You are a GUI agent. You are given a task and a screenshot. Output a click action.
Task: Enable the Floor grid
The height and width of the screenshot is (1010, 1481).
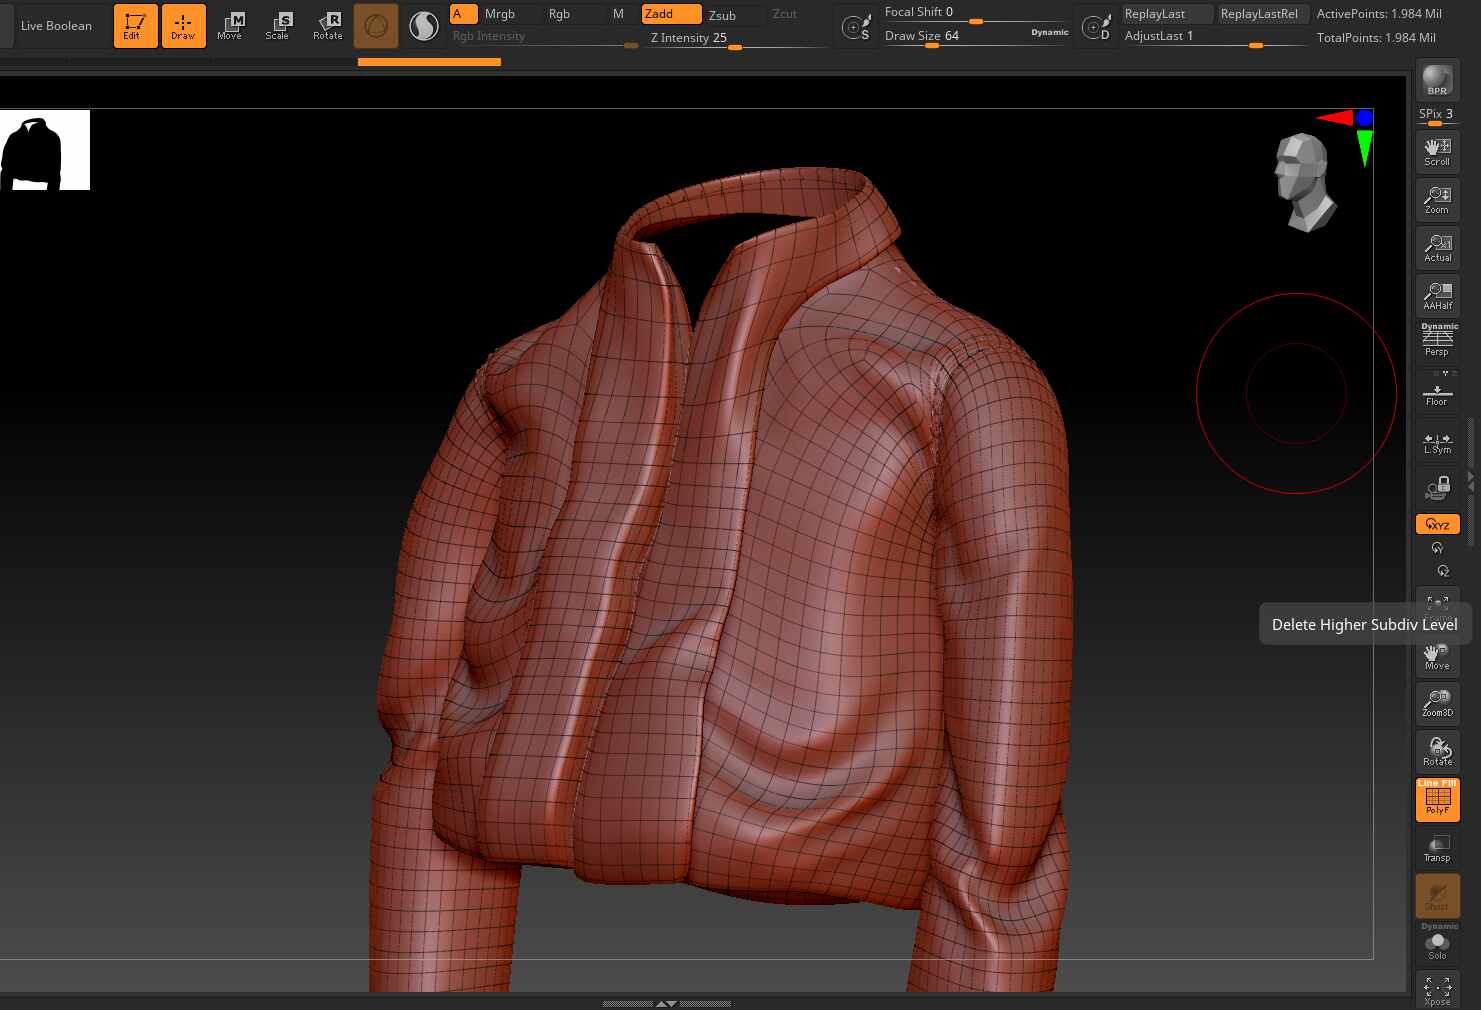[x=1437, y=391]
